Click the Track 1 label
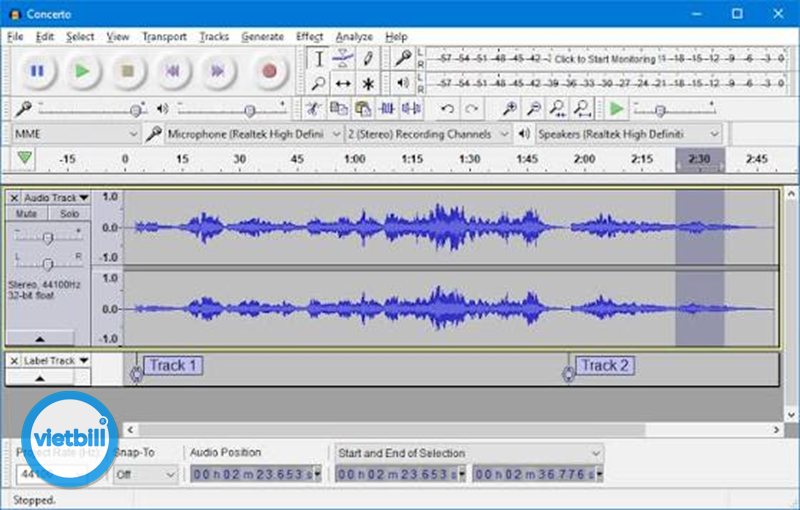This screenshot has height=510, width=800. coord(173,365)
